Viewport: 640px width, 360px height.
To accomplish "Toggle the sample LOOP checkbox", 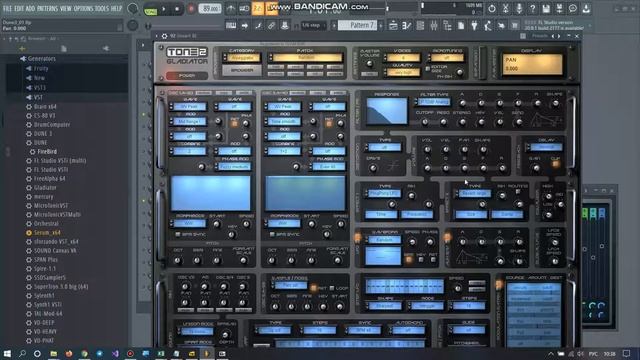I will coord(331,288).
